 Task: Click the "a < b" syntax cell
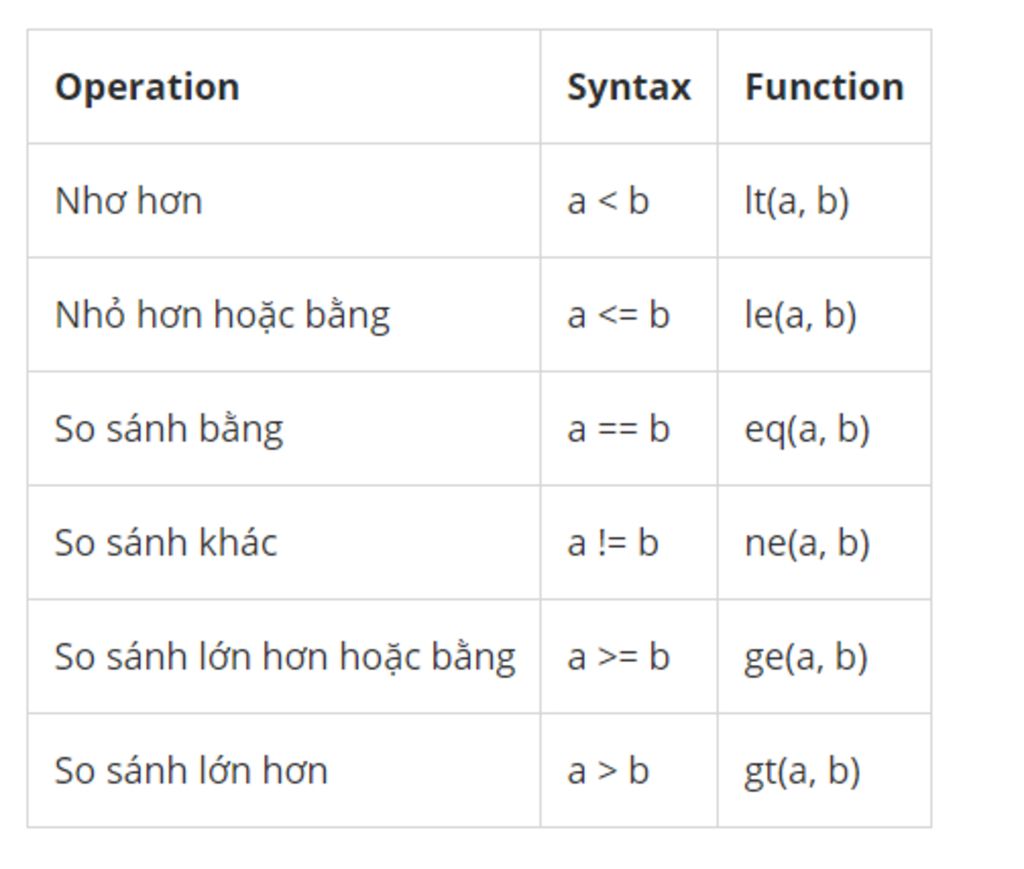coord(608,201)
